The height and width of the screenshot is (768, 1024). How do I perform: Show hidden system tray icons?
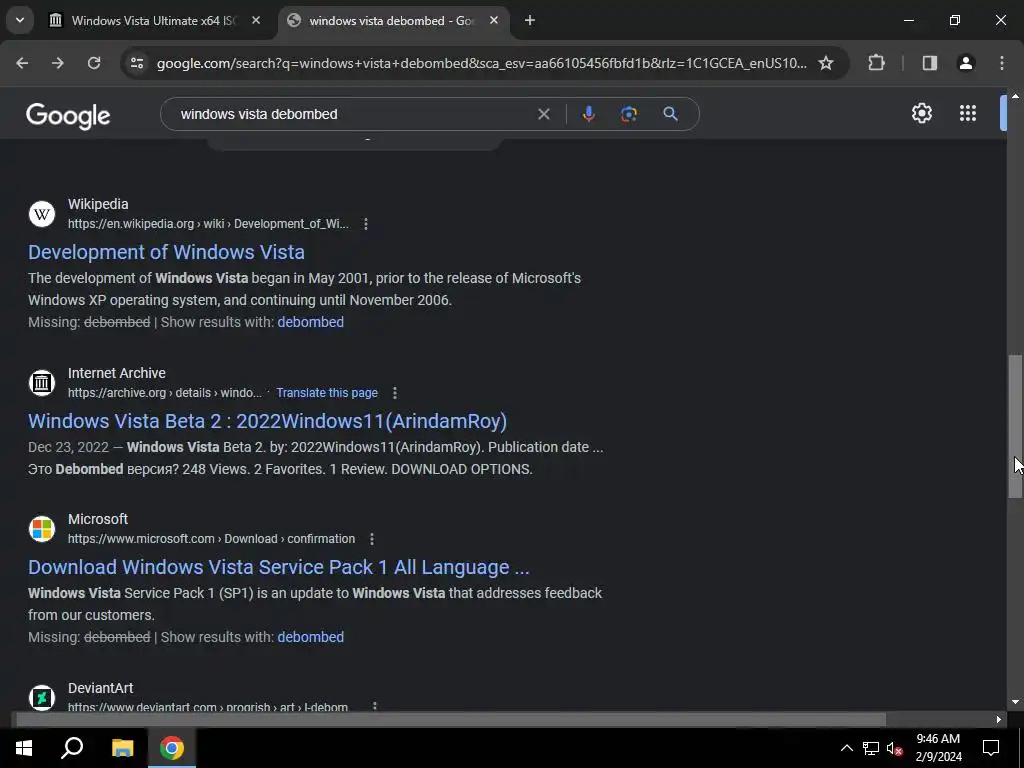click(846, 748)
